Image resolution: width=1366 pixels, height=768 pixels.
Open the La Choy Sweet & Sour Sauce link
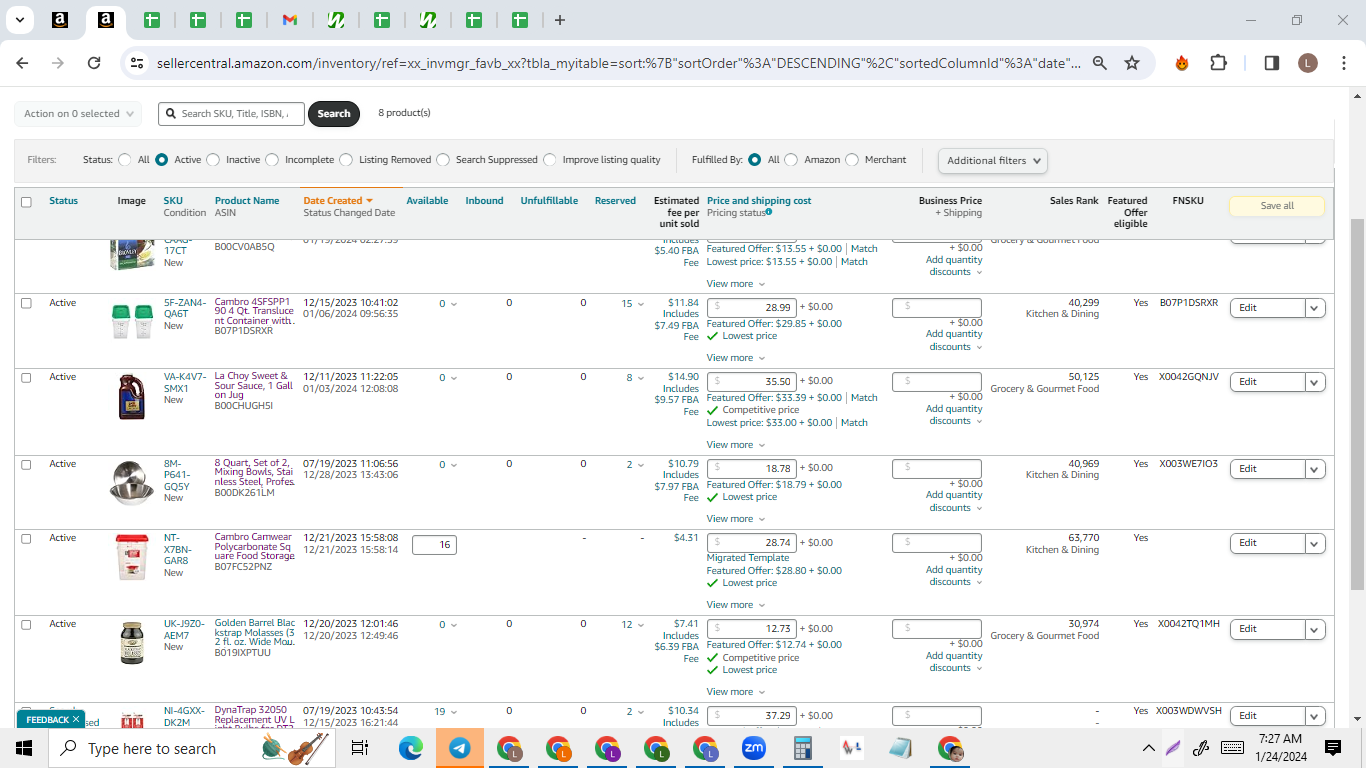[254, 388]
